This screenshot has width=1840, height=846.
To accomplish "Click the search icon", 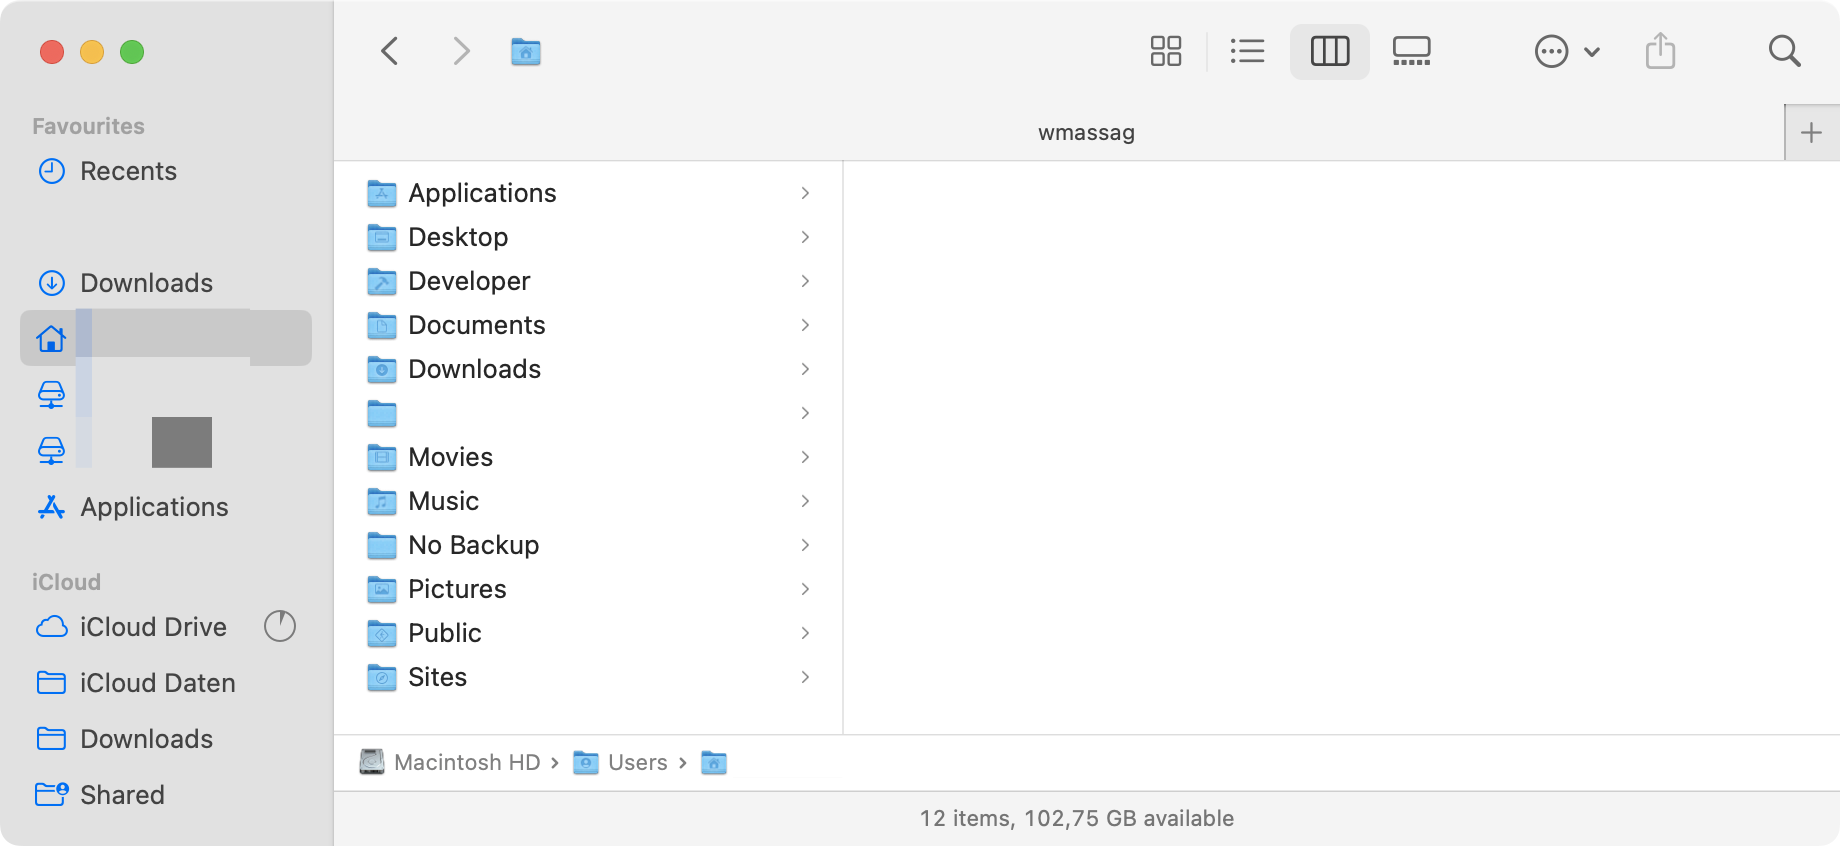I will (1785, 51).
